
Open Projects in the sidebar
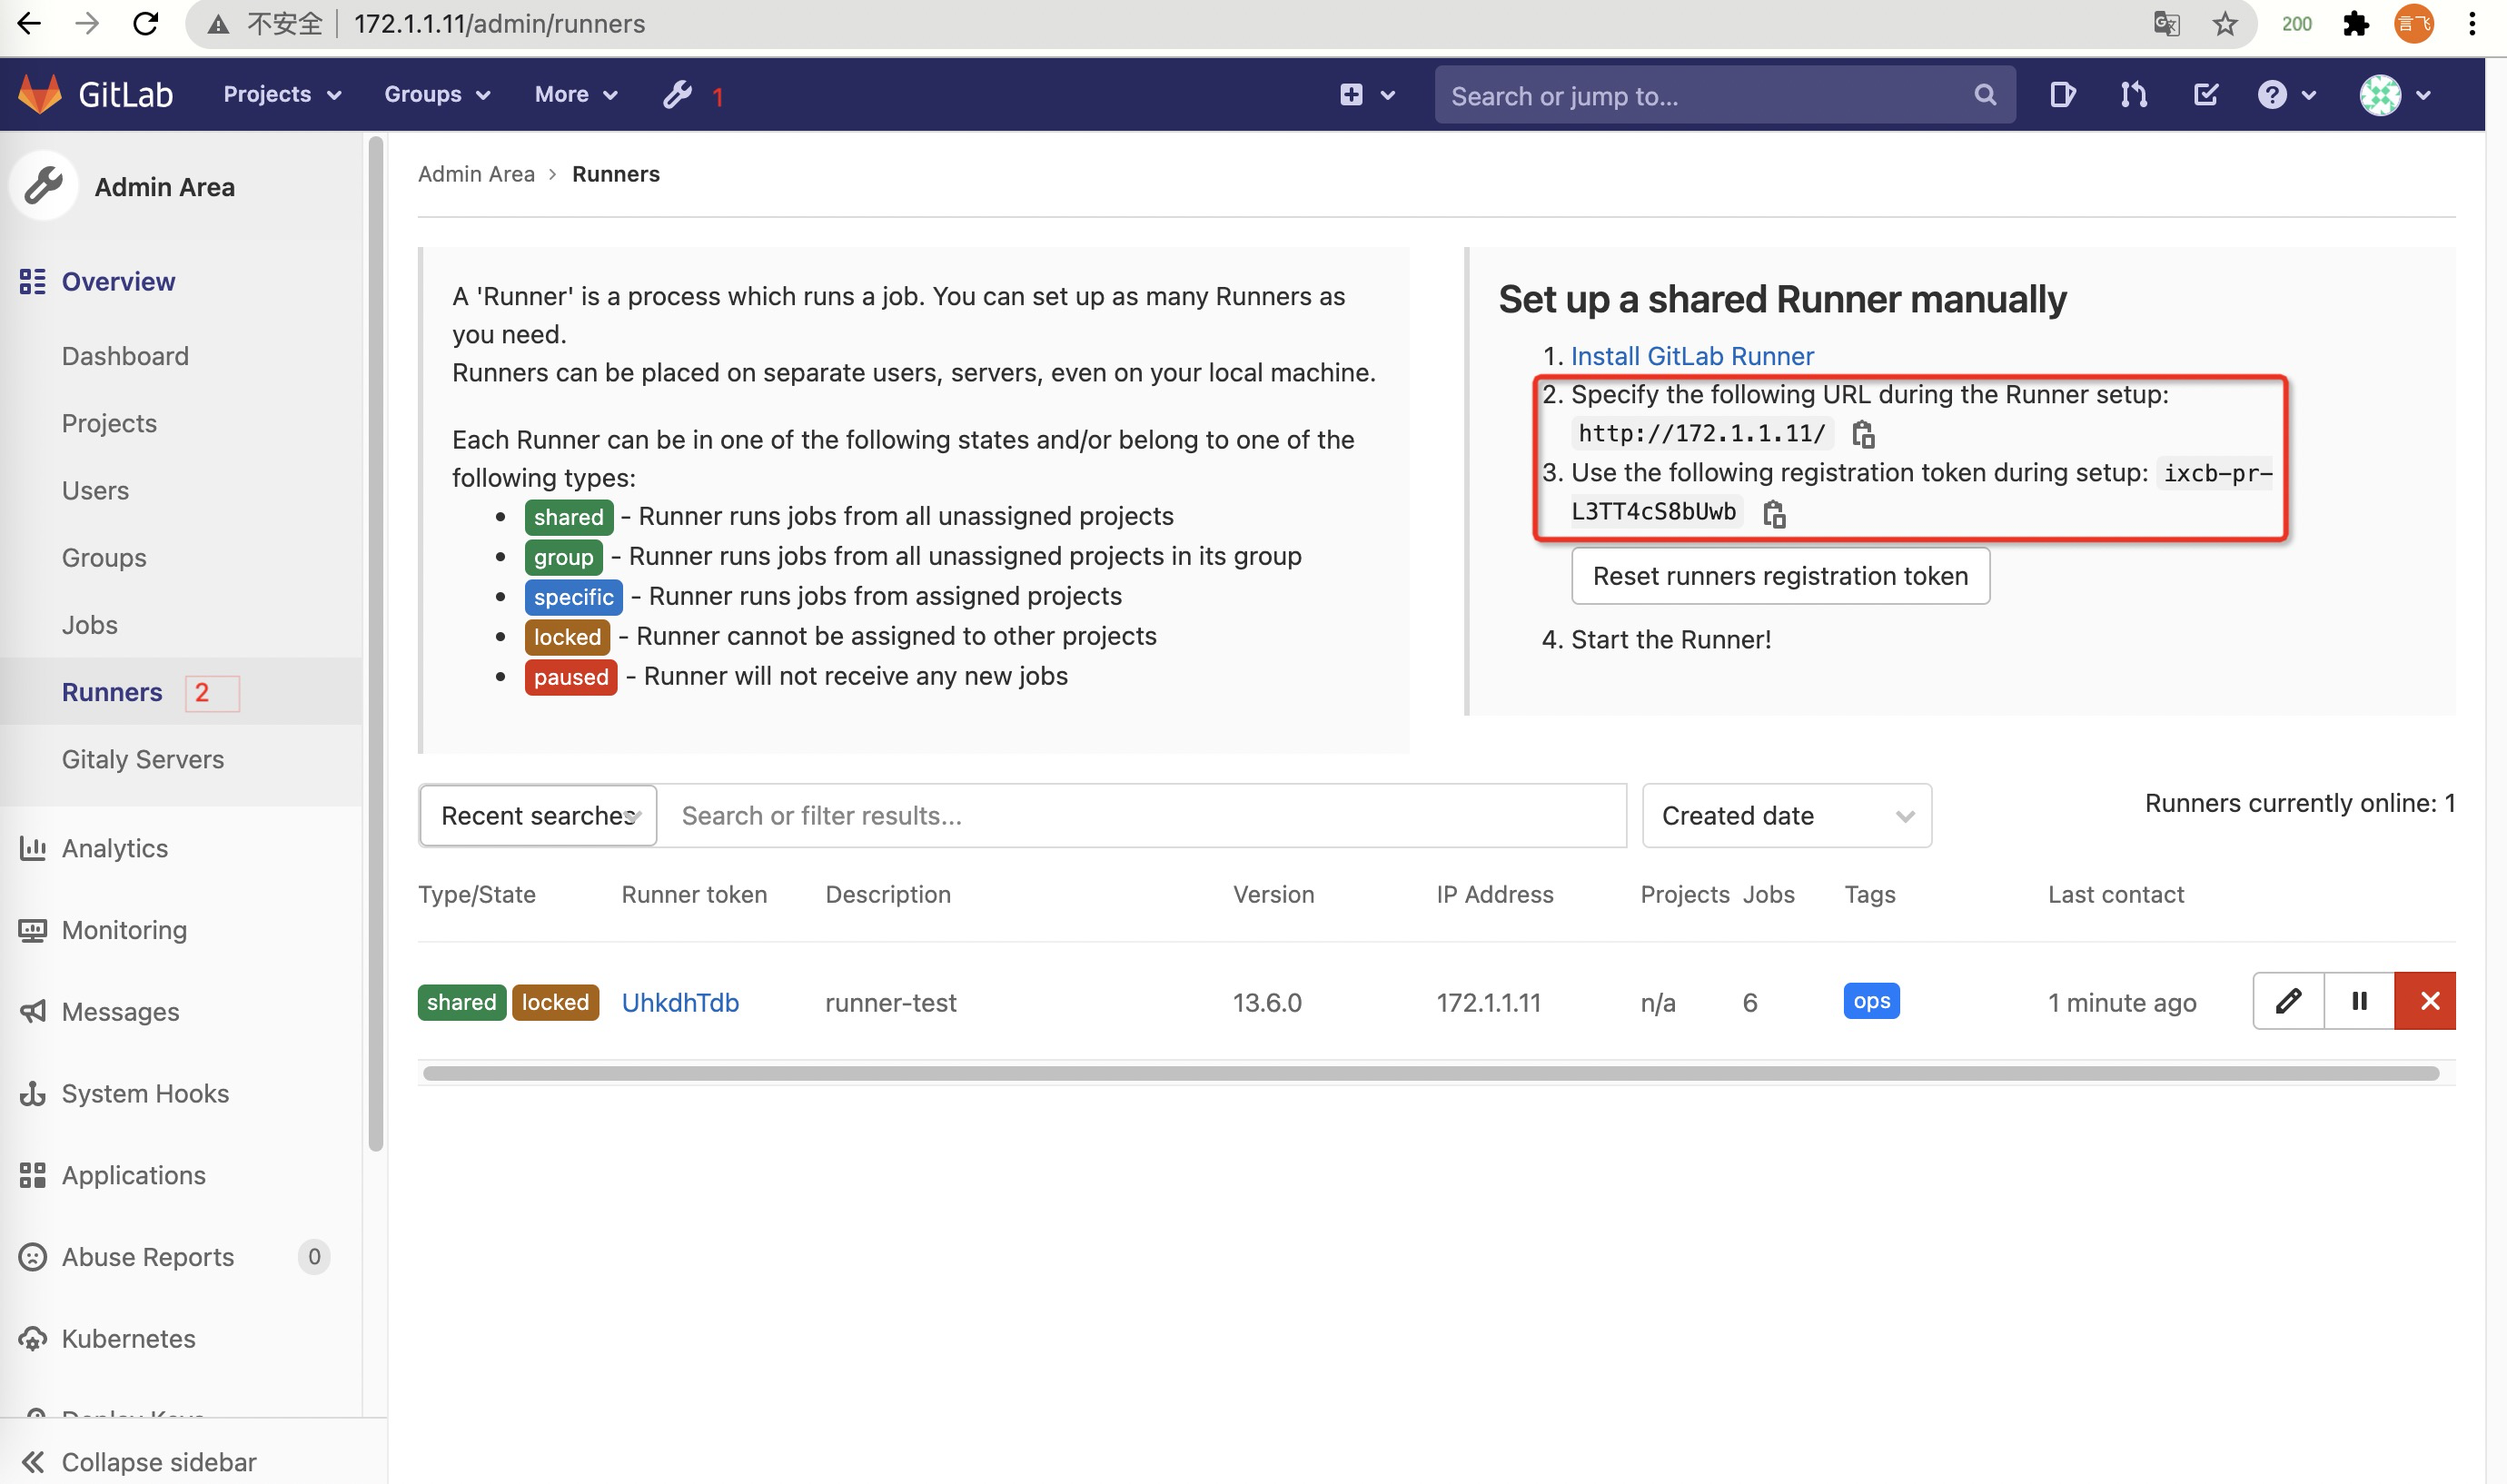(x=109, y=423)
